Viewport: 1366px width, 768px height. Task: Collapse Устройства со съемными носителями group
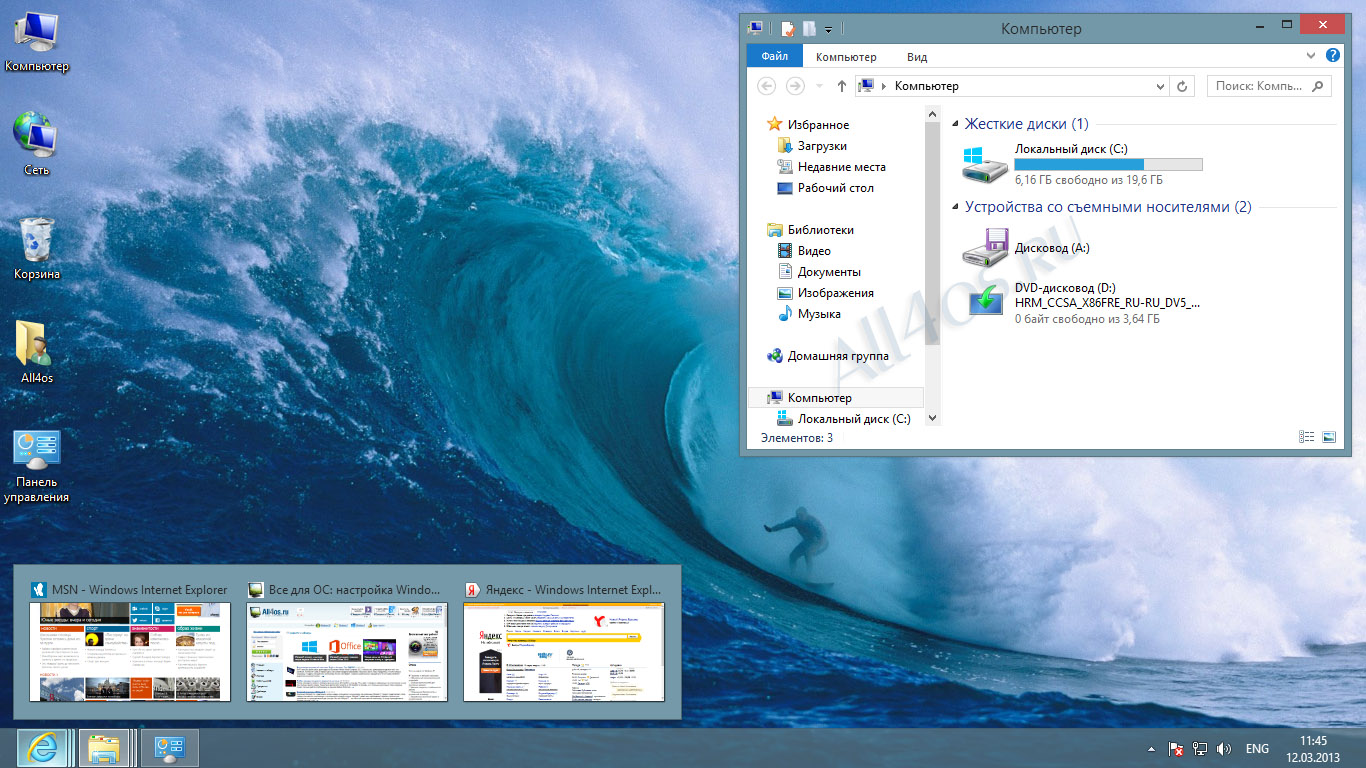(955, 207)
